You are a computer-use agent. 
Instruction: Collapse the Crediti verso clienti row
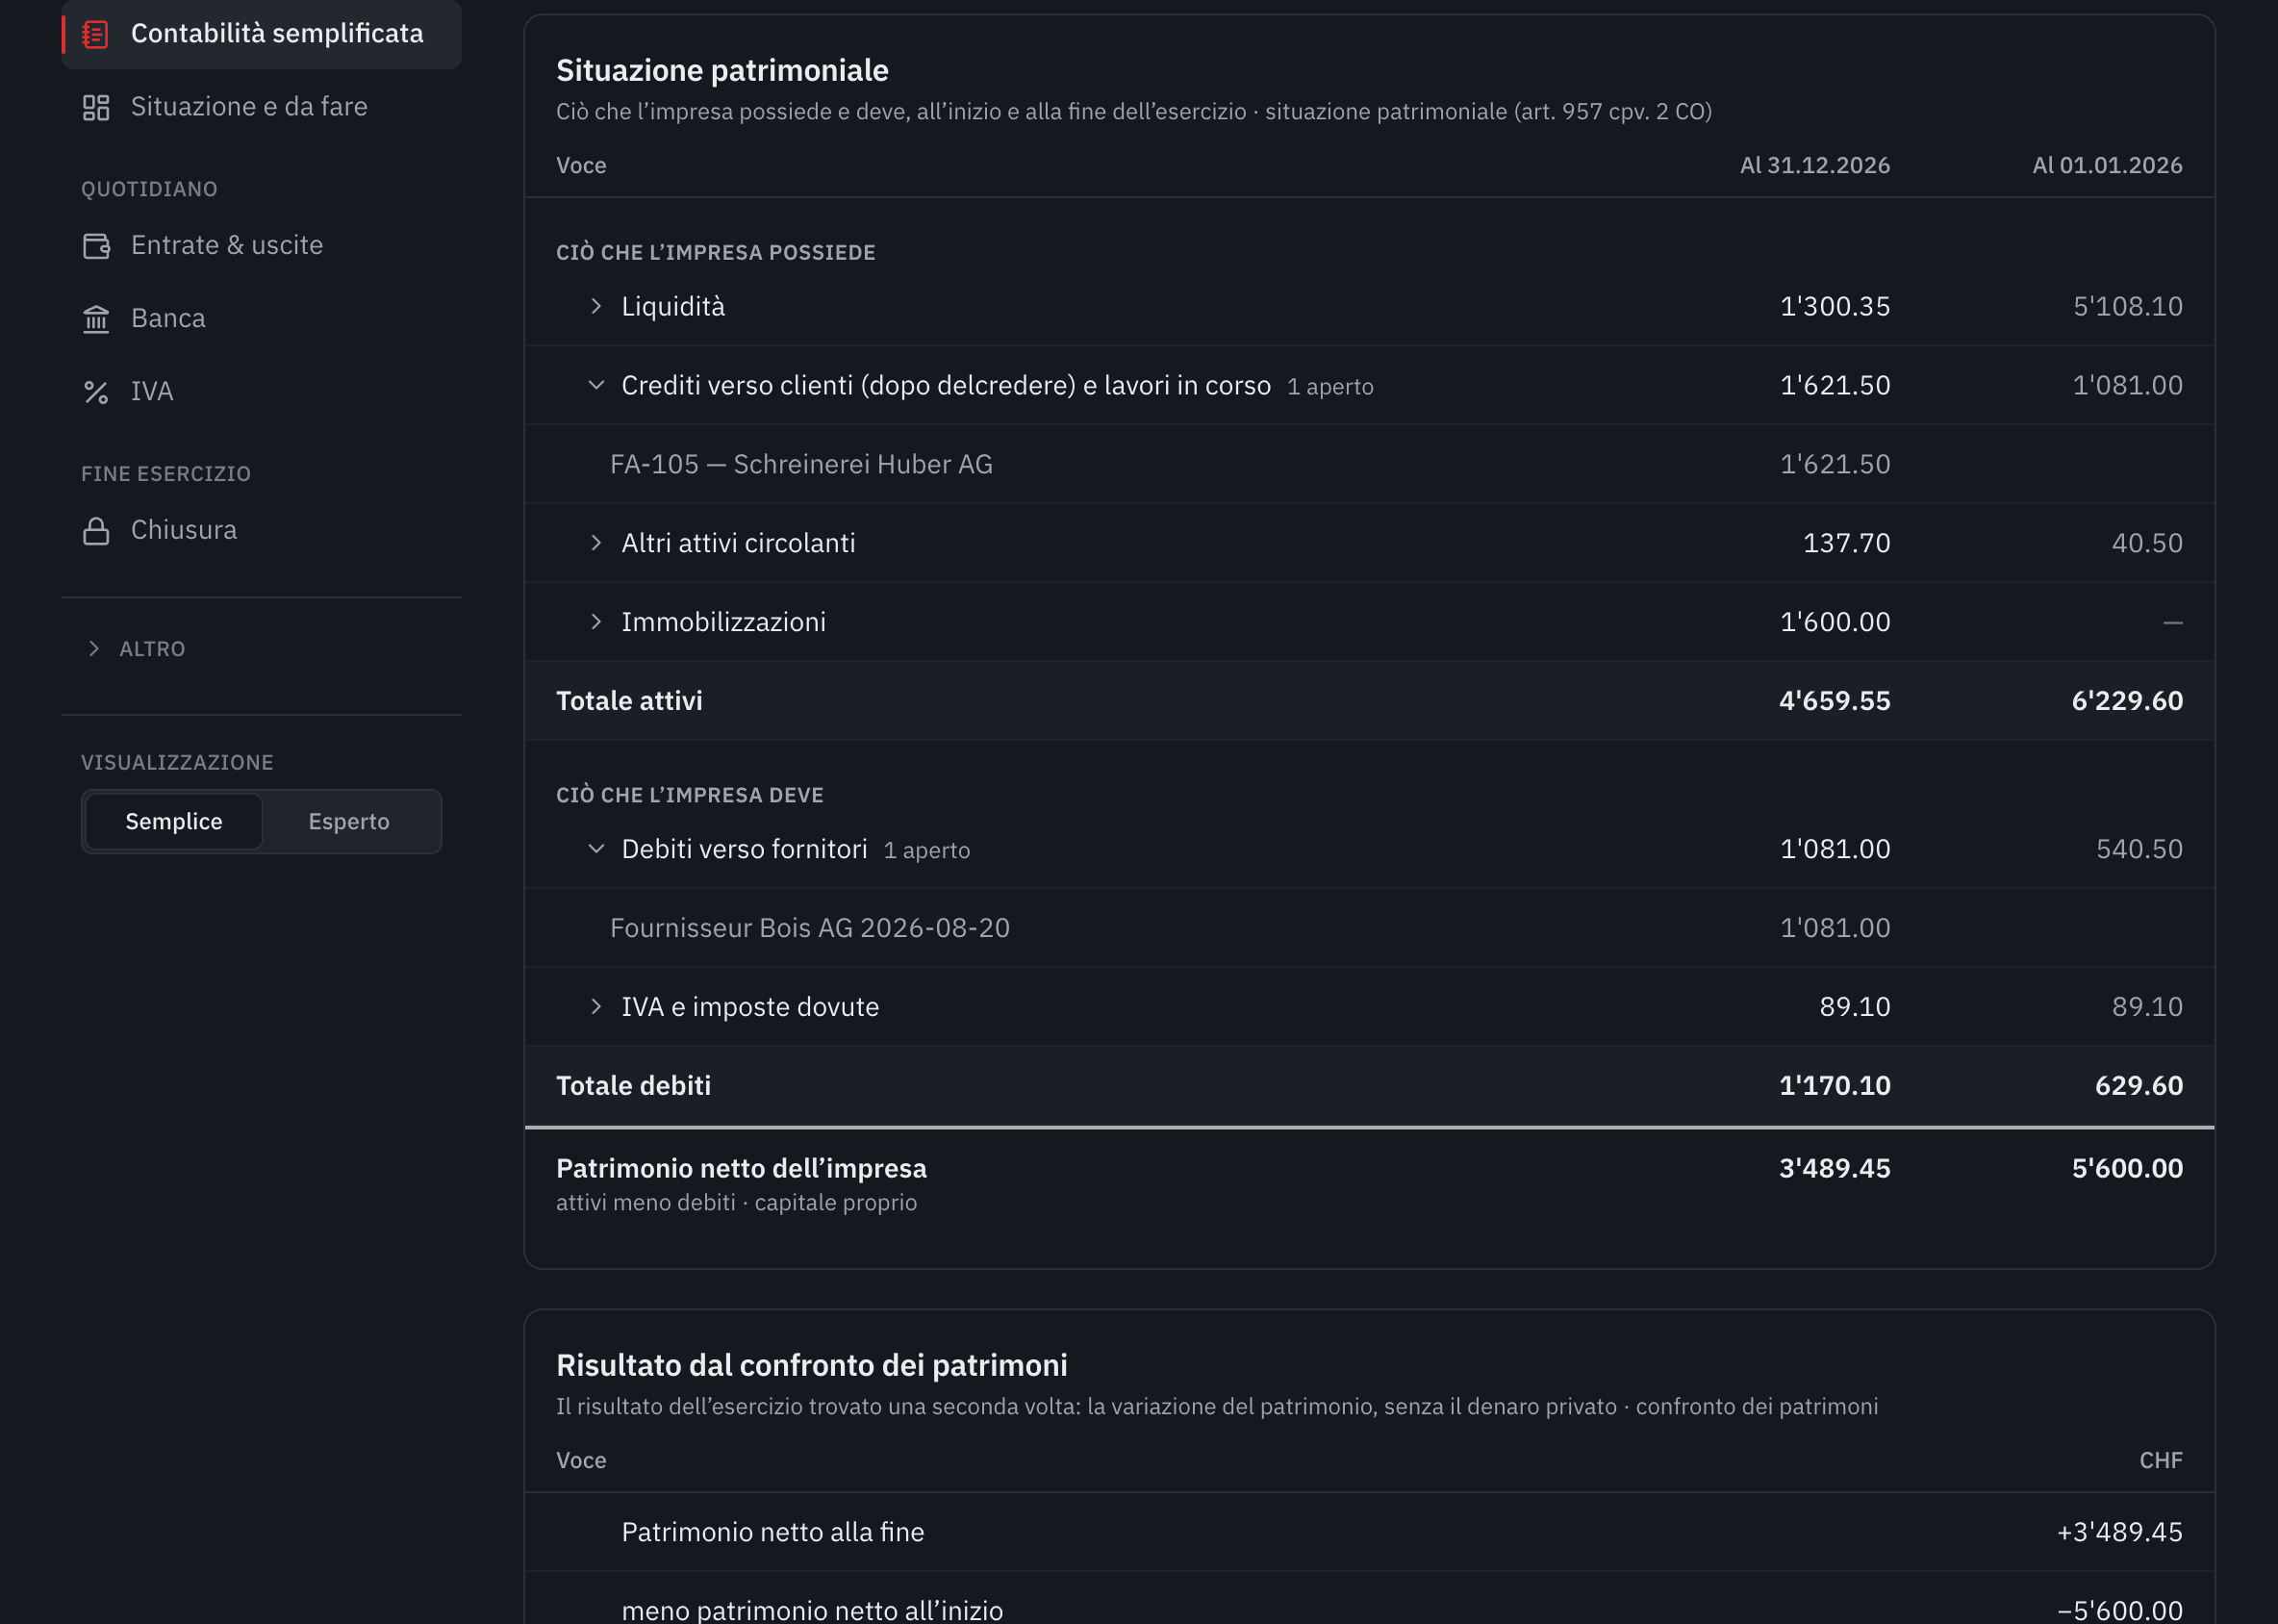tap(596, 385)
